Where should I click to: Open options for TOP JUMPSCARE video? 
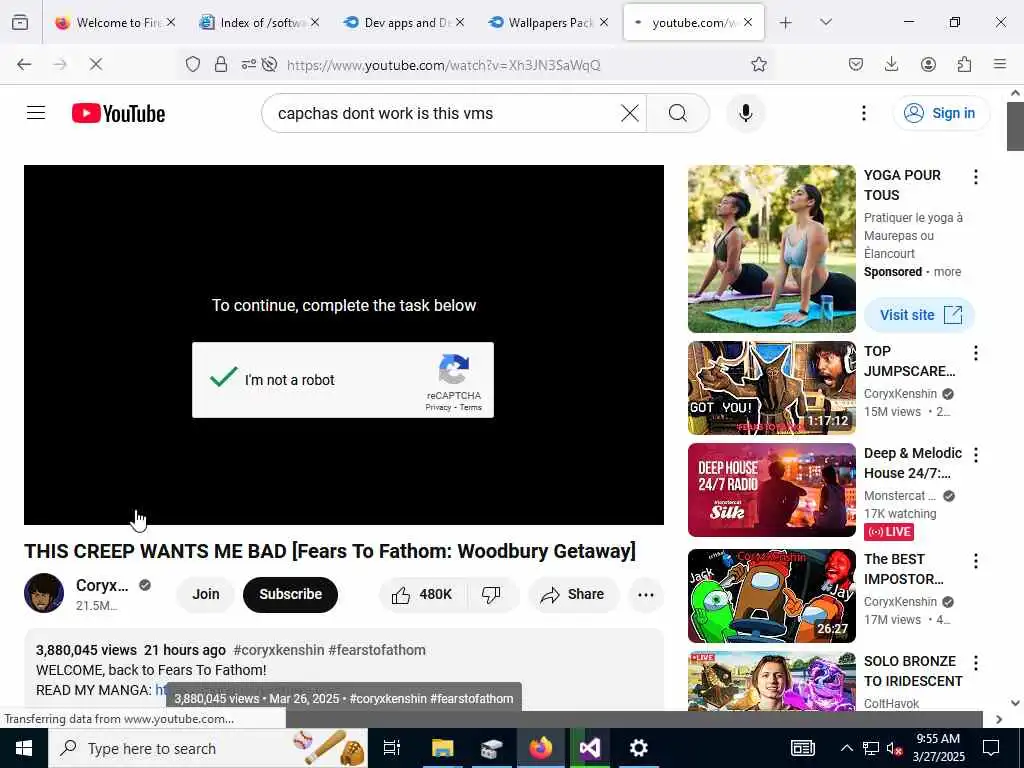pos(975,353)
